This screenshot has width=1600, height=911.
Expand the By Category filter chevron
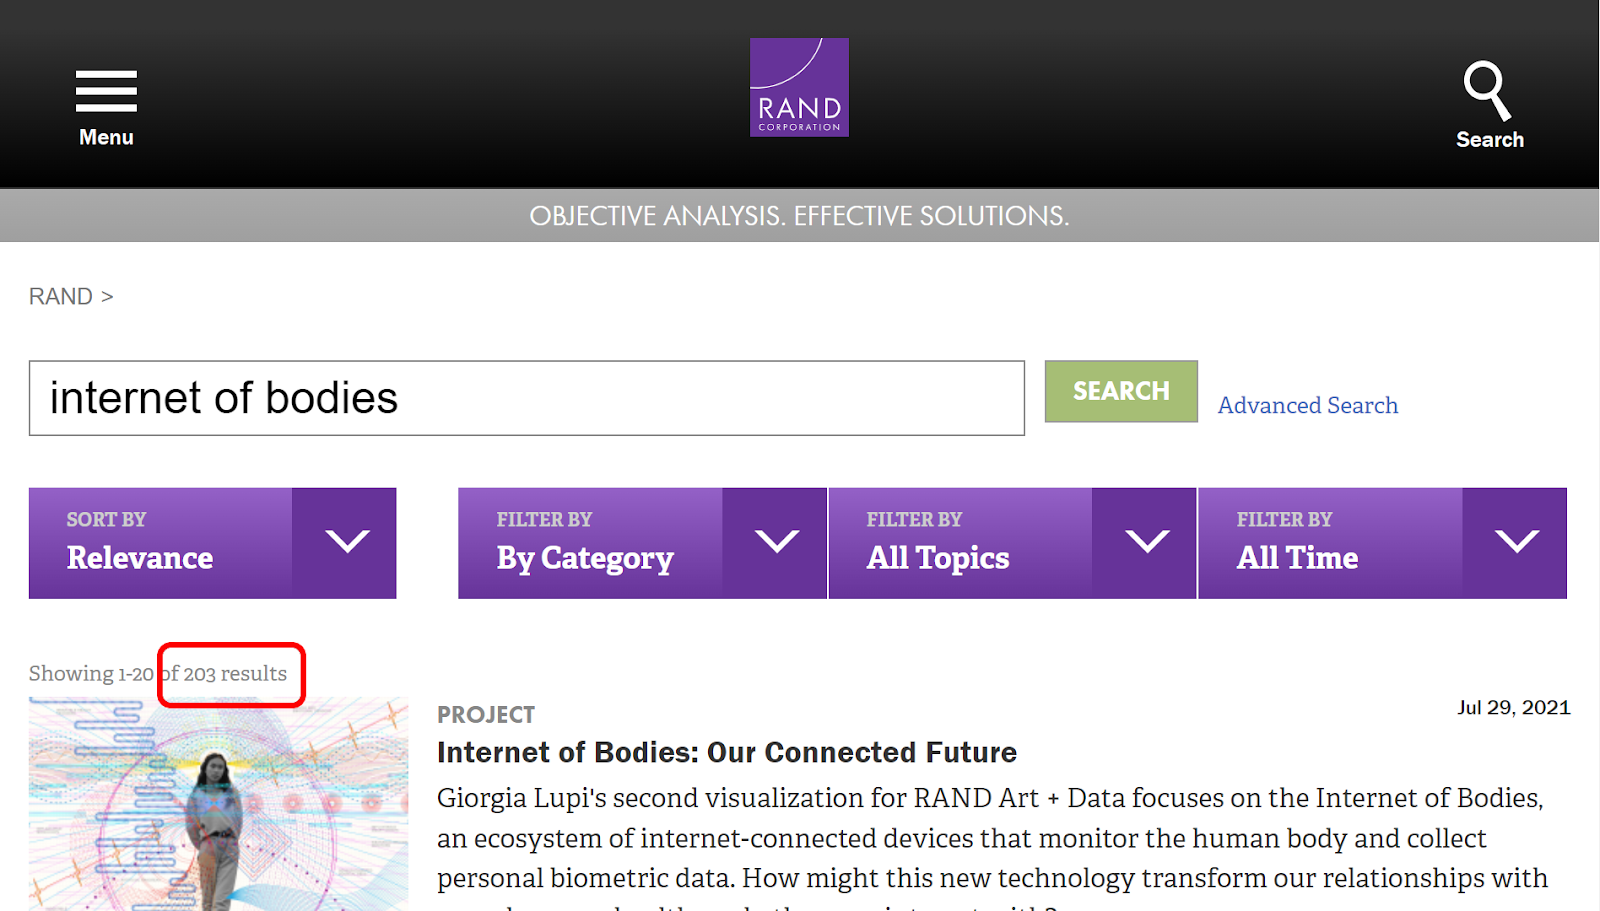[776, 543]
